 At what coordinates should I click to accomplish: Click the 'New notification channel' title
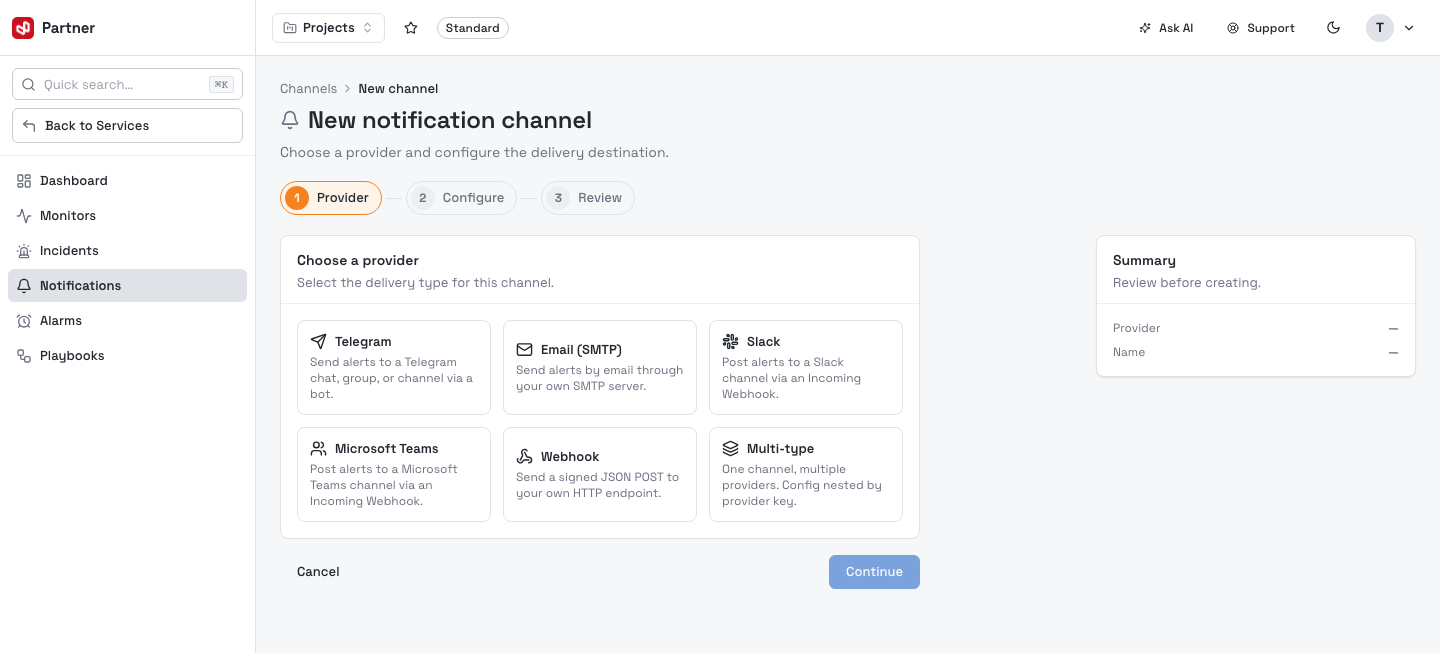click(x=450, y=121)
